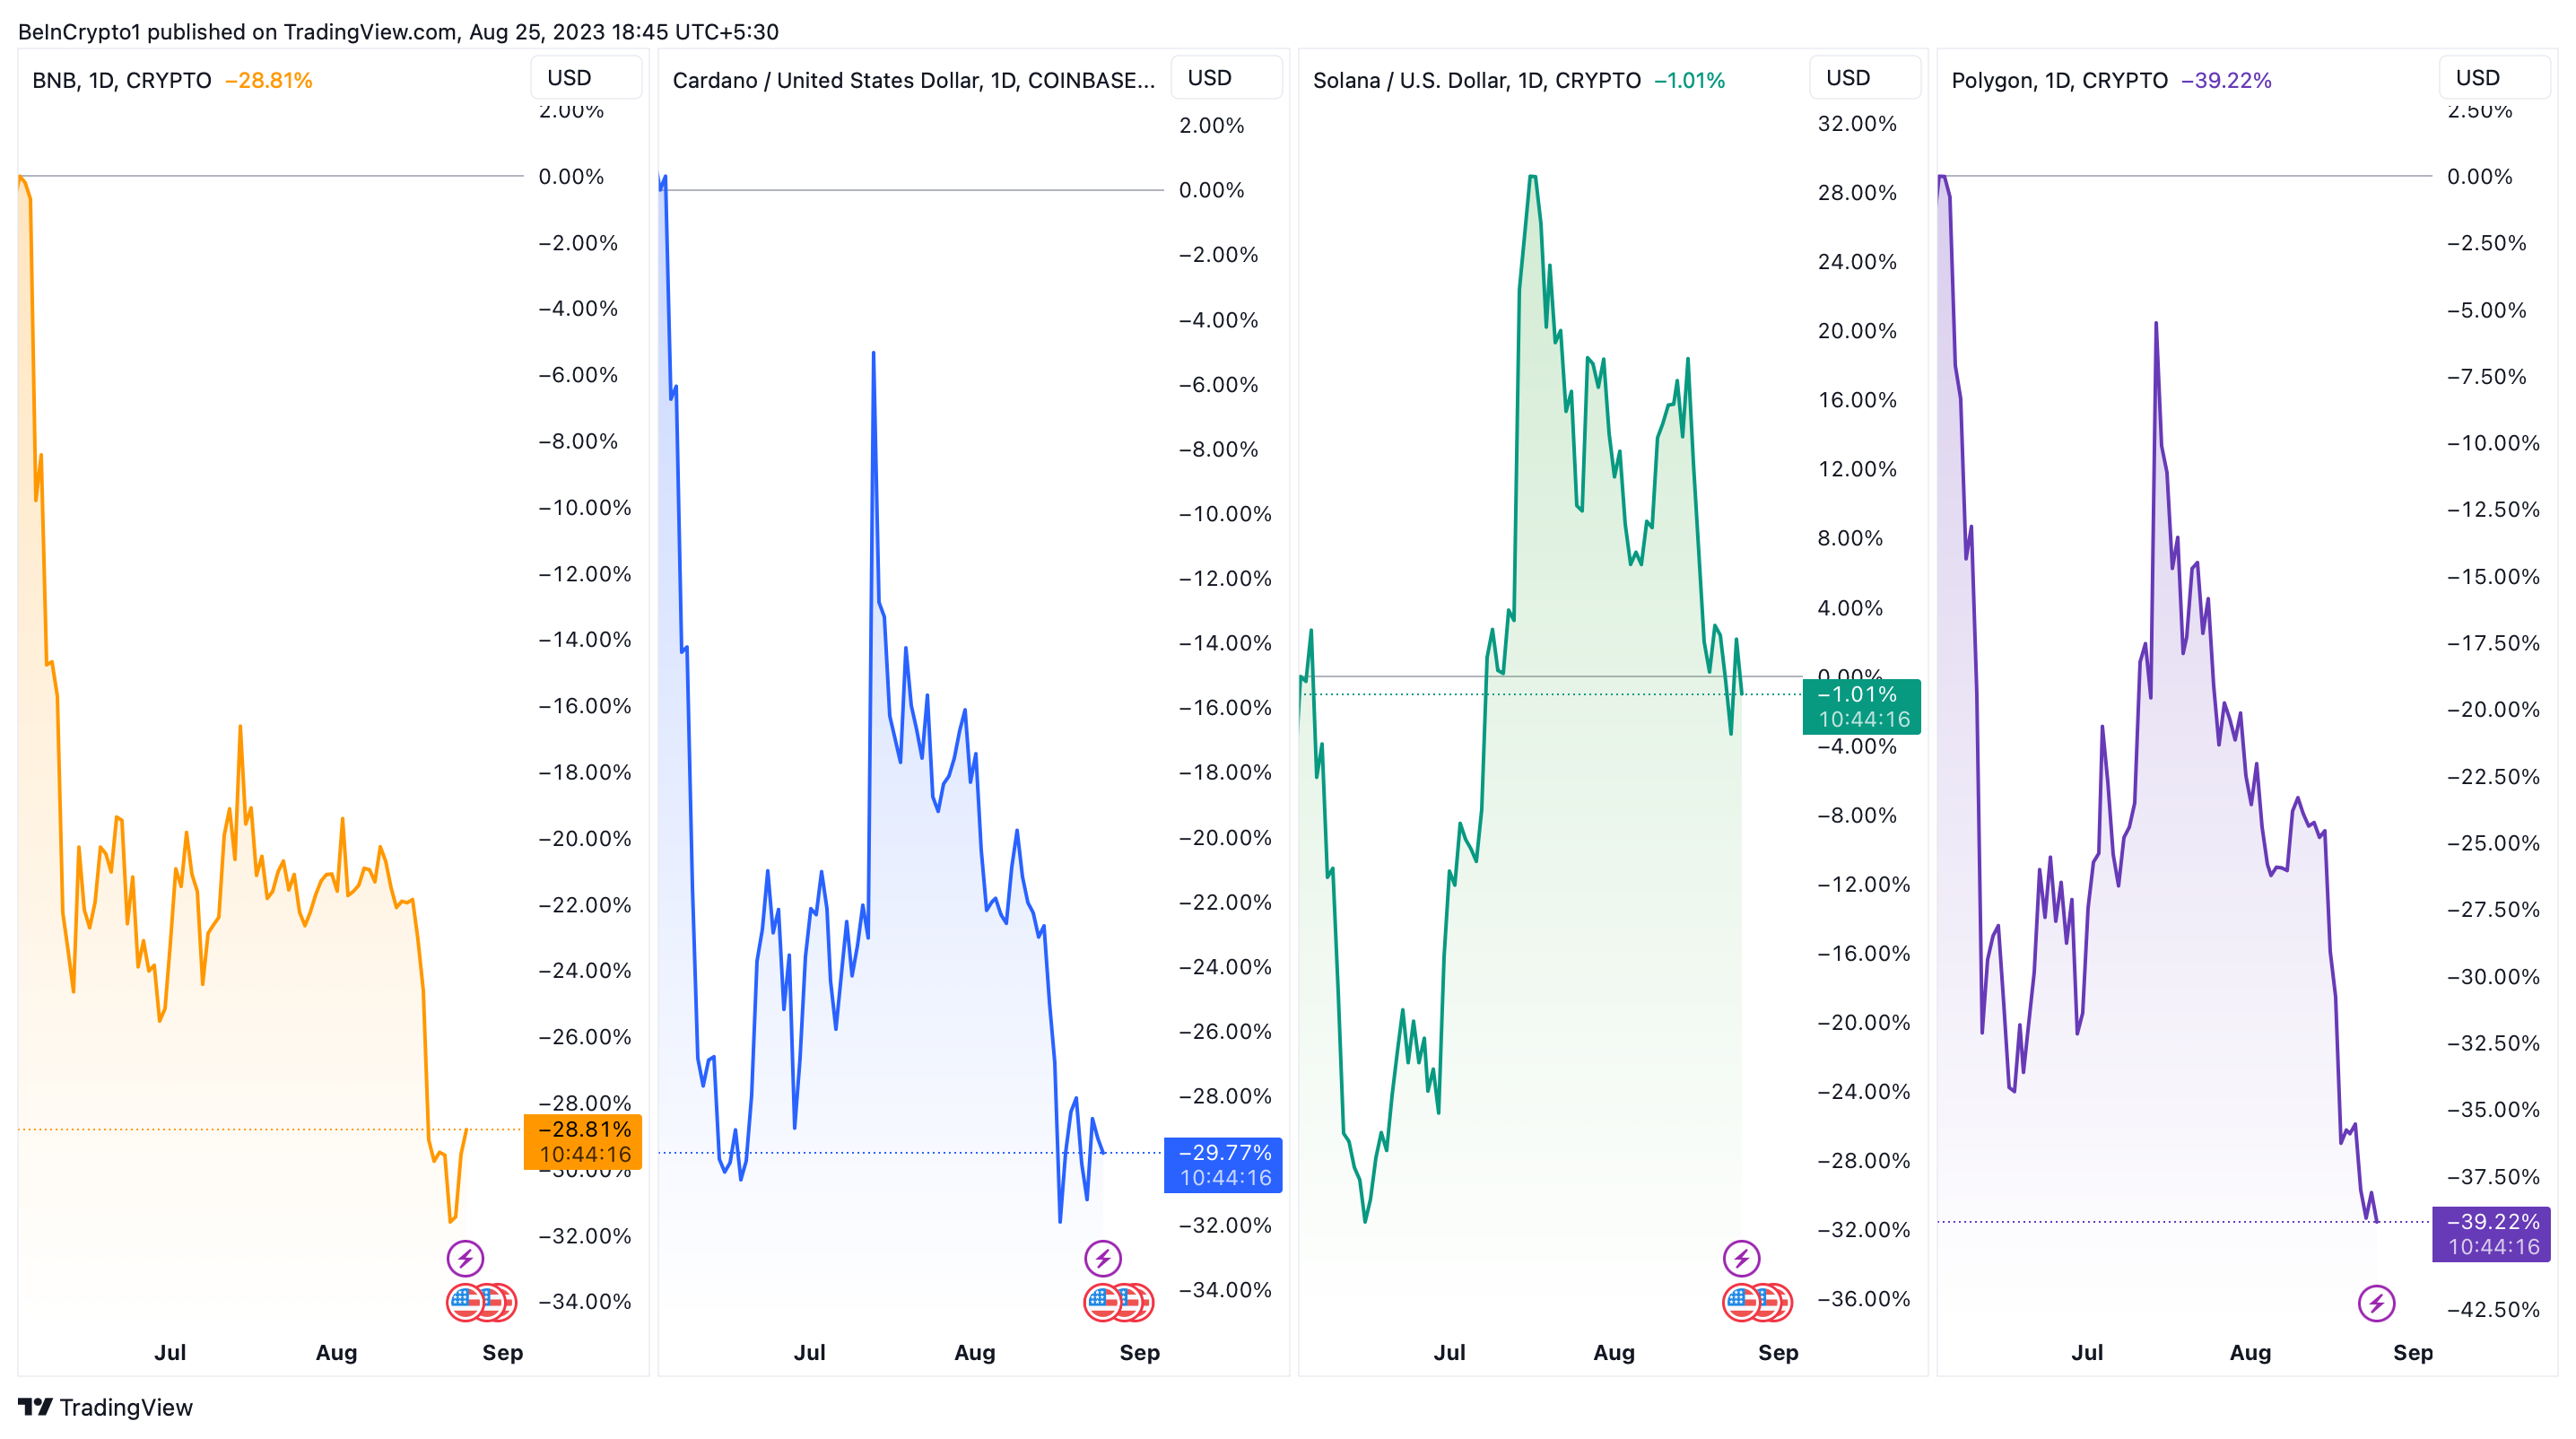Viewport: 2576px width, 1439px height.
Task: Click the lightning event icon in Polygon chart
Action: [2376, 1303]
